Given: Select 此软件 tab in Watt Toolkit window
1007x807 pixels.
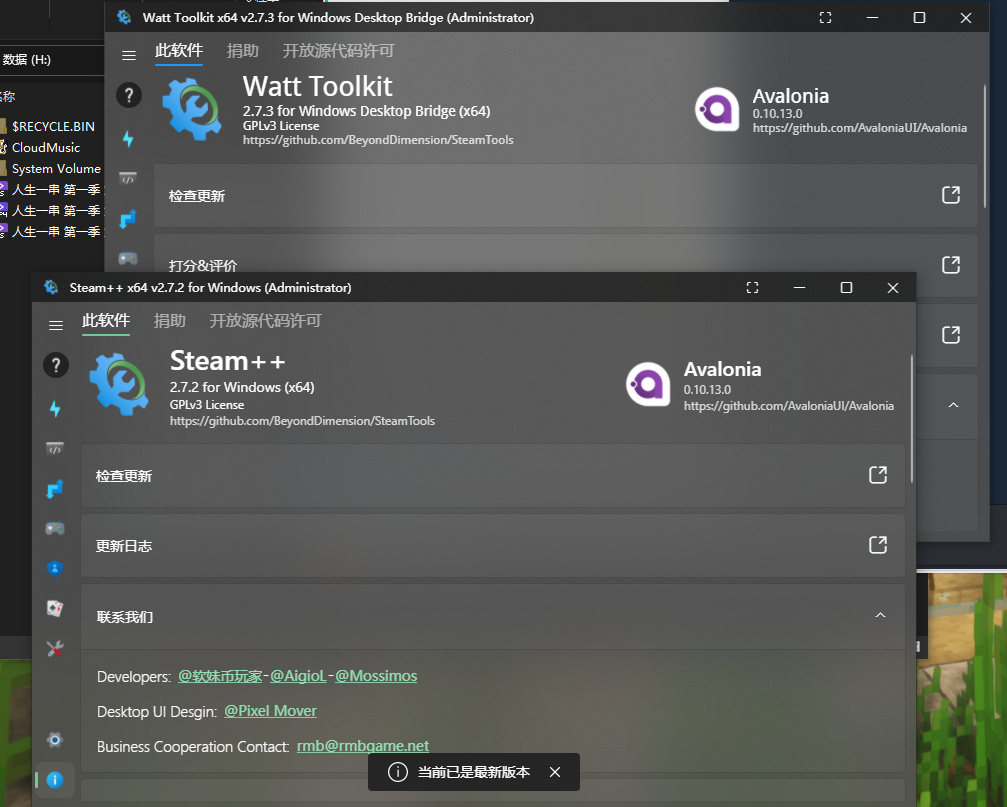Looking at the screenshot, I should click(179, 50).
